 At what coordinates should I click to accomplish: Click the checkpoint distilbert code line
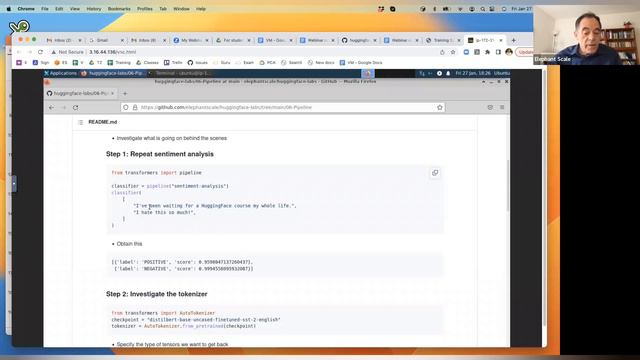(196, 320)
